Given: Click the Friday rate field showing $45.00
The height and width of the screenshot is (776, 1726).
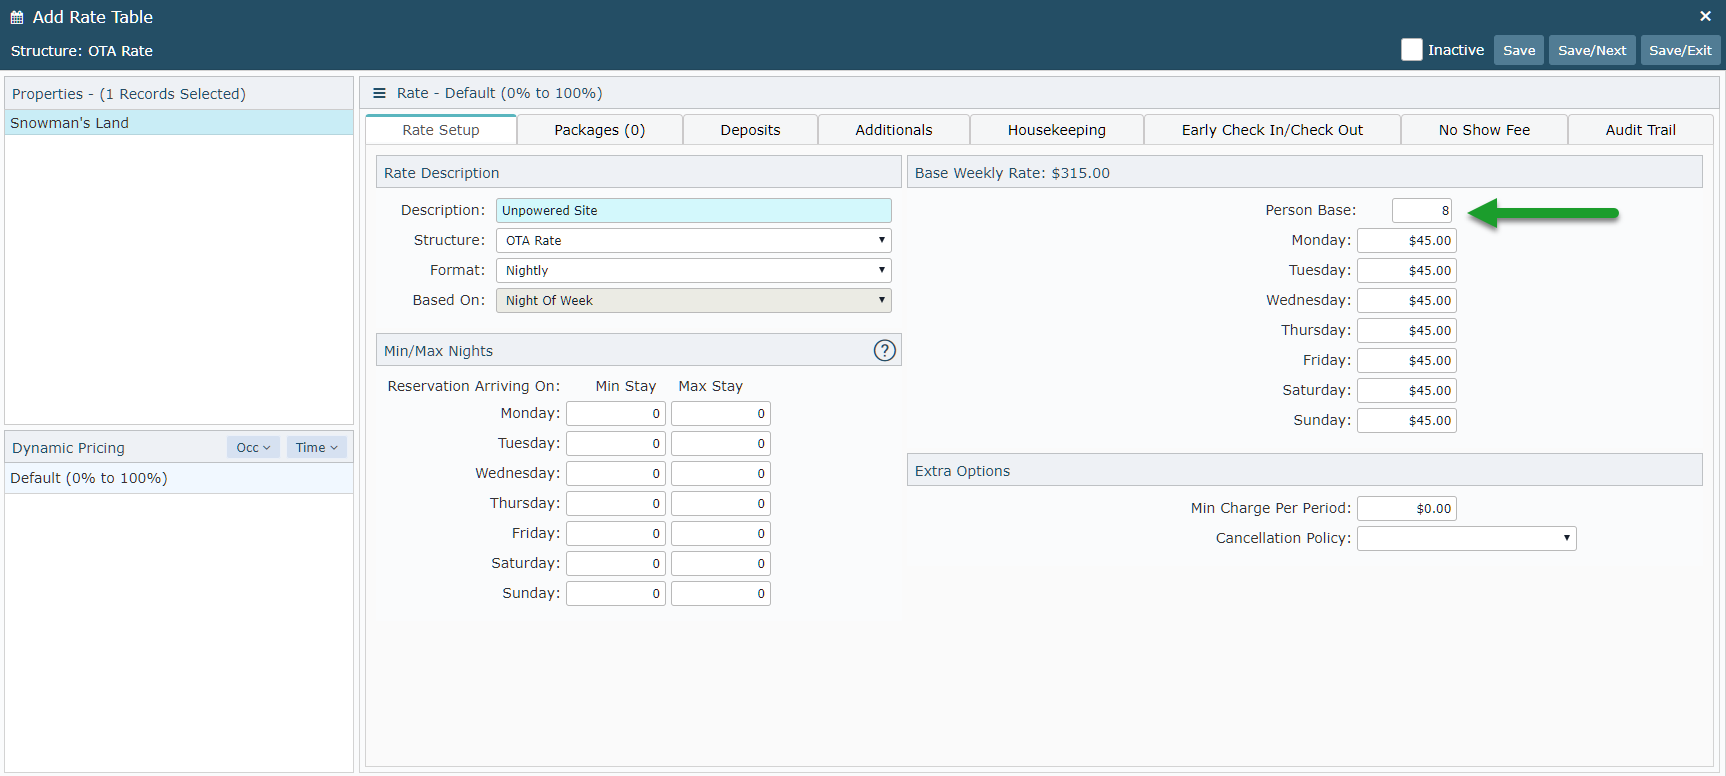Looking at the screenshot, I should click(1407, 360).
